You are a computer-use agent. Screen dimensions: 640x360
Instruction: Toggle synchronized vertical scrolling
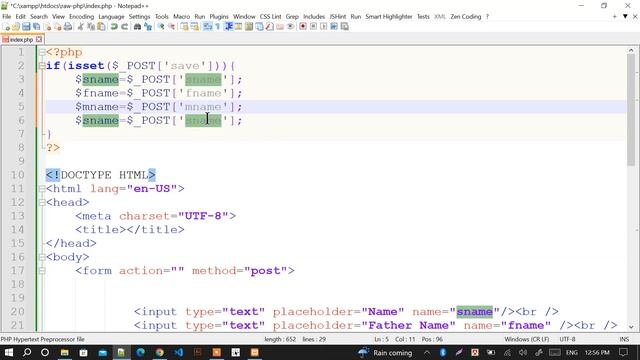point(184,27)
